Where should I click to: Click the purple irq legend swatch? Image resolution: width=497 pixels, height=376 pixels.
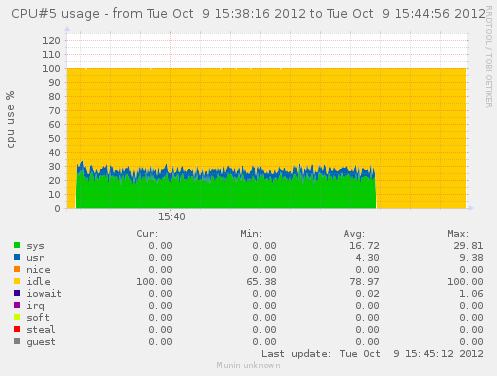pyautogui.click(x=17, y=305)
